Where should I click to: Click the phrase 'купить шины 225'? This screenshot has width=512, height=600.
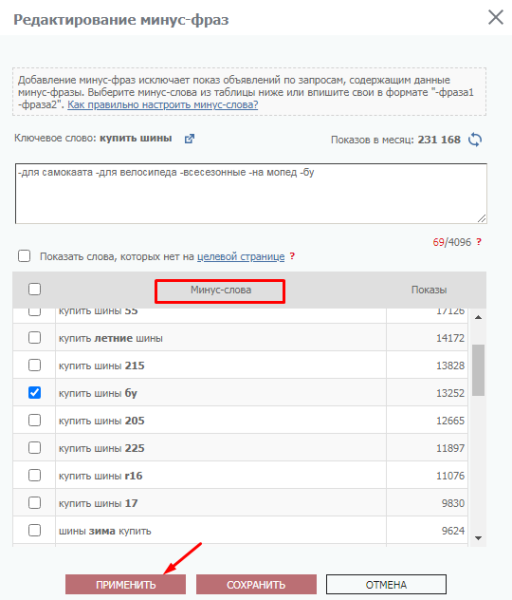[101, 449]
